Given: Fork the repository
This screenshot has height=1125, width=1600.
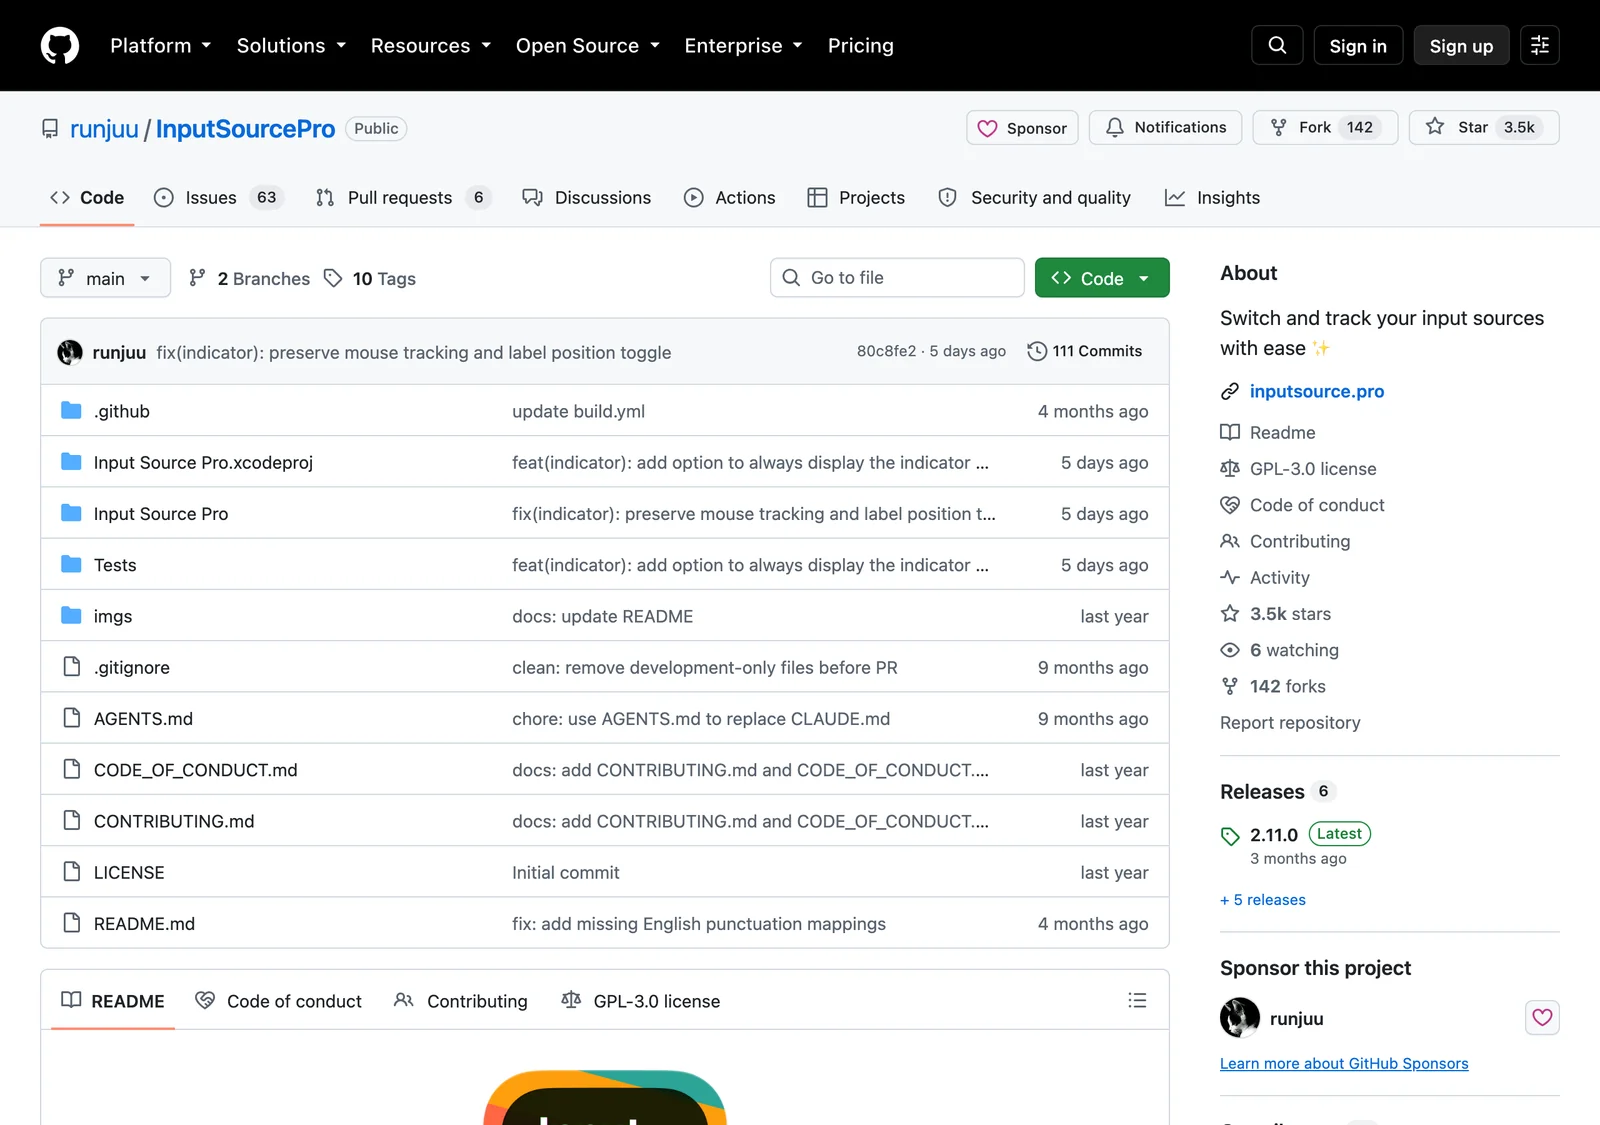Looking at the screenshot, I should (1325, 127).
